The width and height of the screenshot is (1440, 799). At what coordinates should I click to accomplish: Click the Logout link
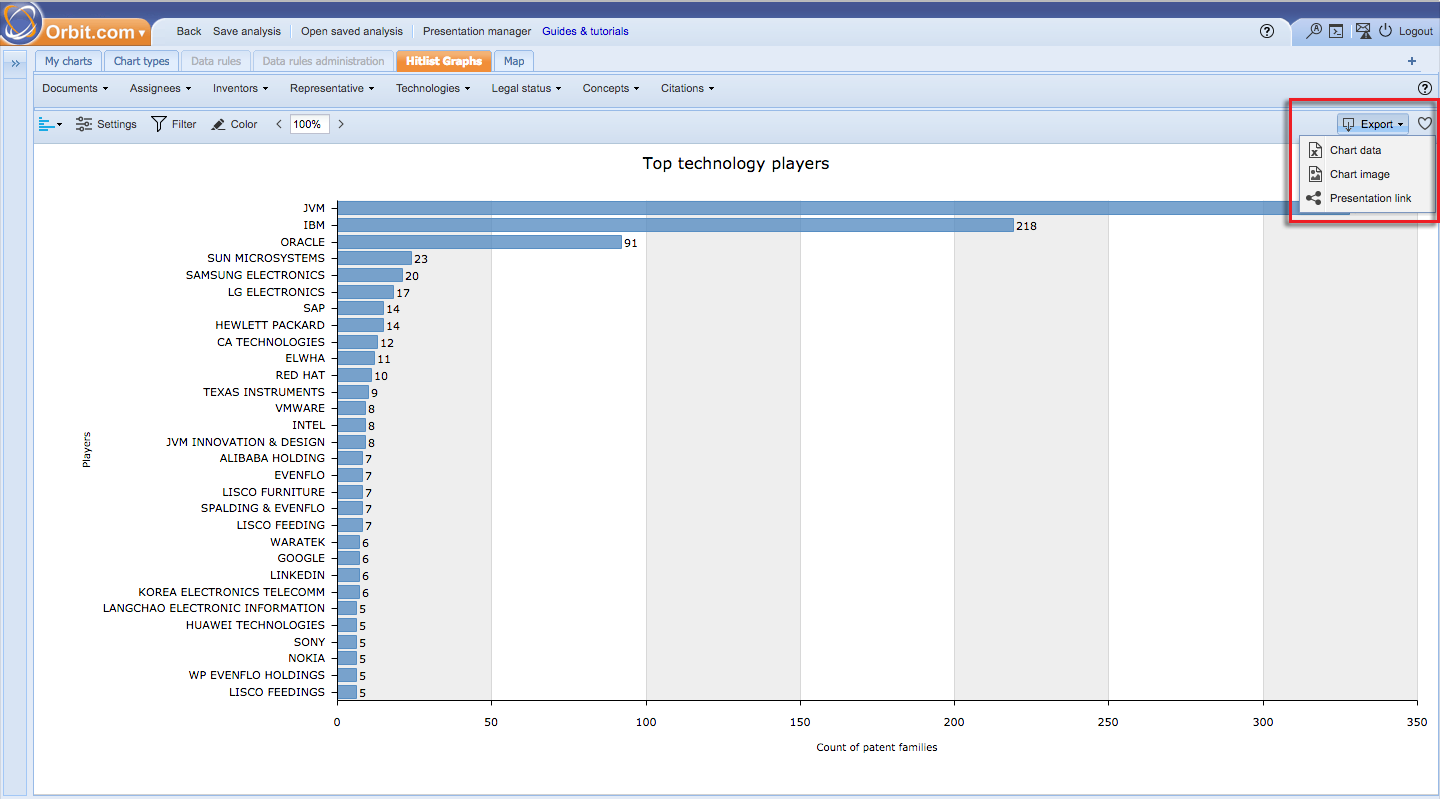tap(1416, 31)
